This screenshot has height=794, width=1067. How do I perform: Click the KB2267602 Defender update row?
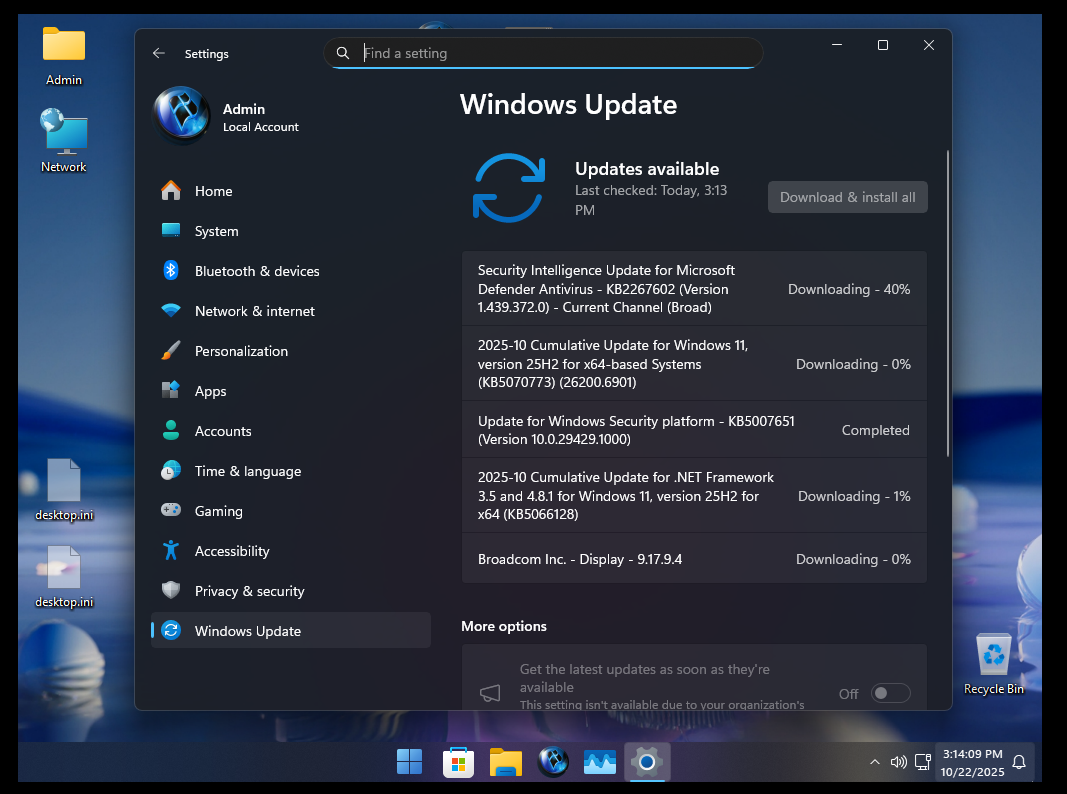pos(694,288)
